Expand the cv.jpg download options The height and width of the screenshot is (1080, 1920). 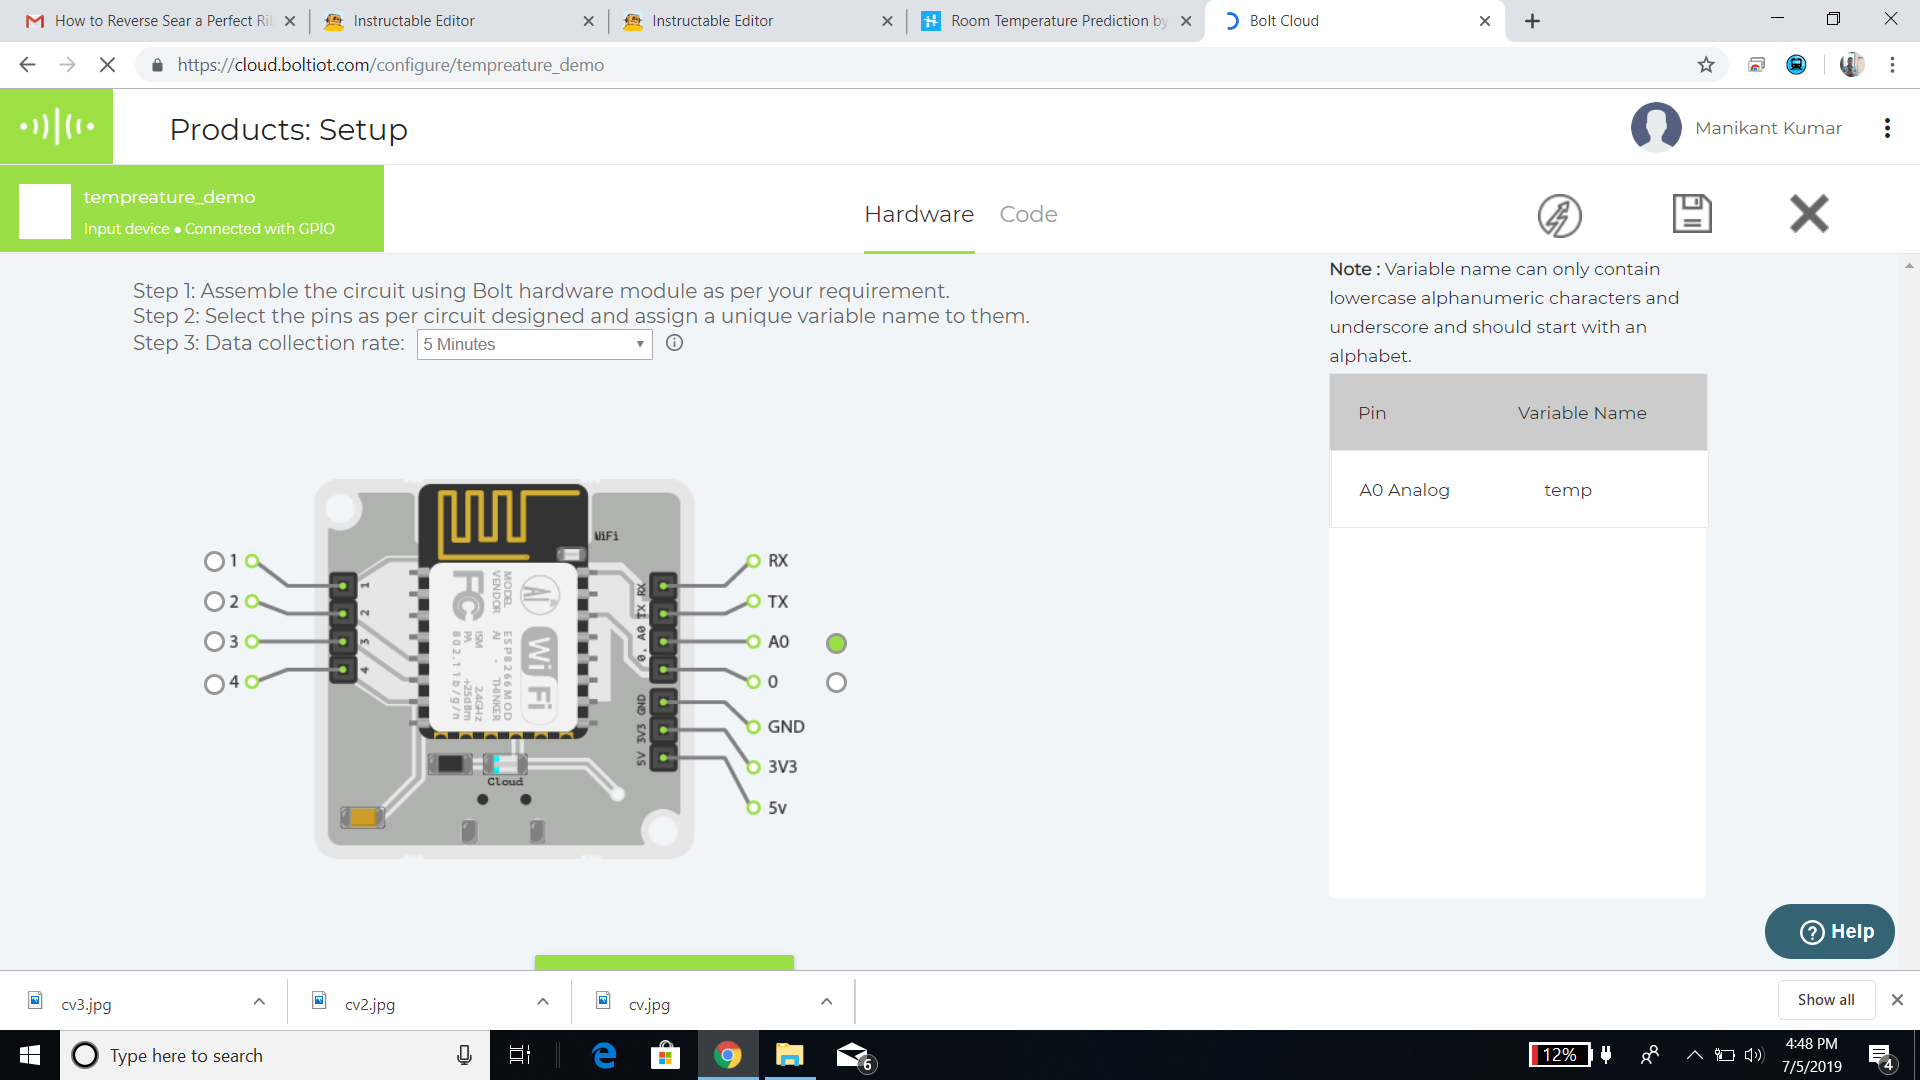[827, 1001]
